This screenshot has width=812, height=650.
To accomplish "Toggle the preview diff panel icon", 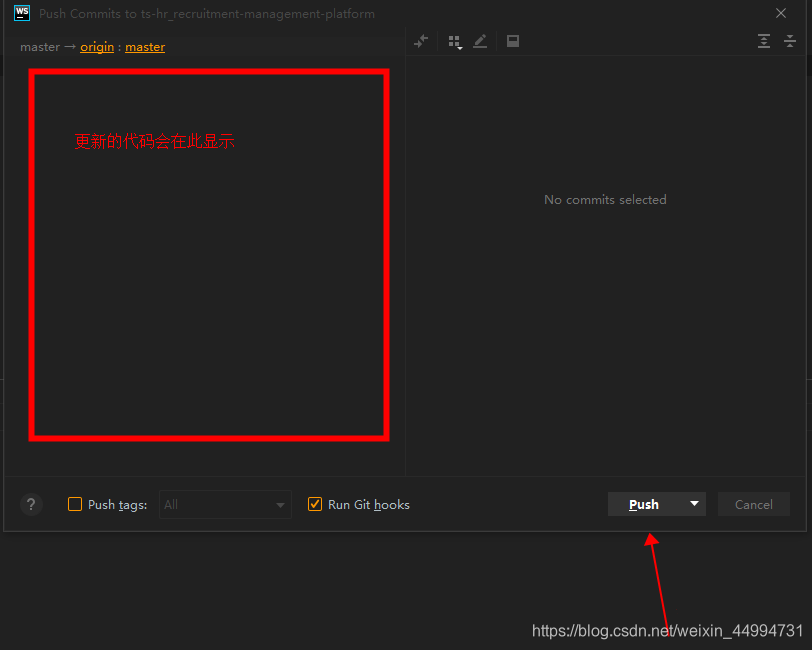I will tap(513, 41).
